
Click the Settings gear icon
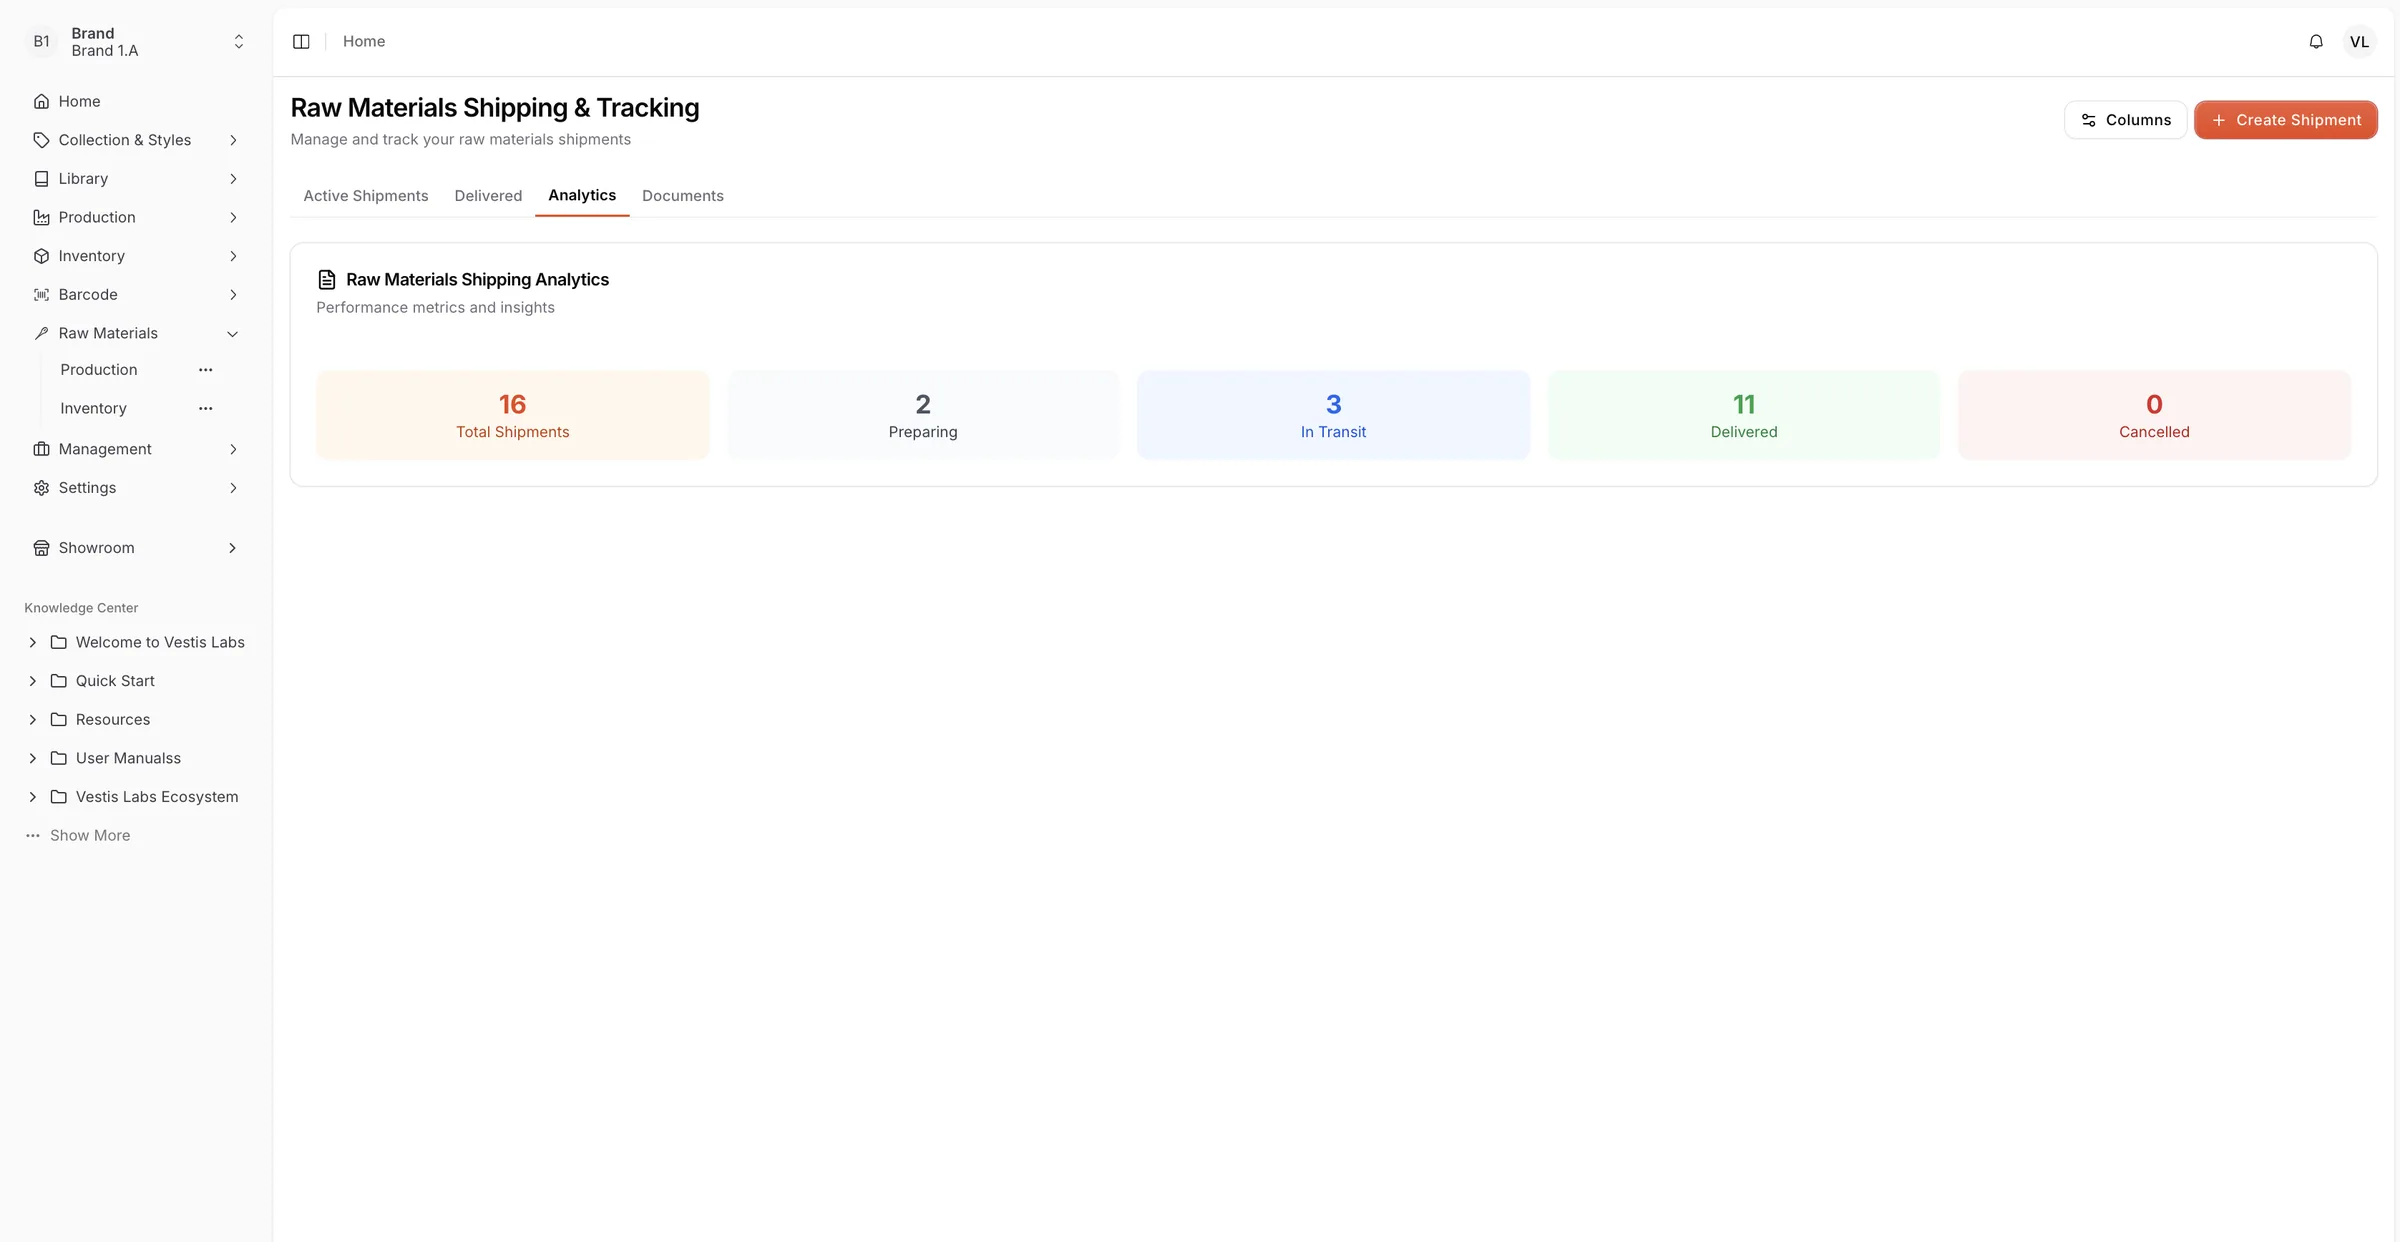point(41,488)
